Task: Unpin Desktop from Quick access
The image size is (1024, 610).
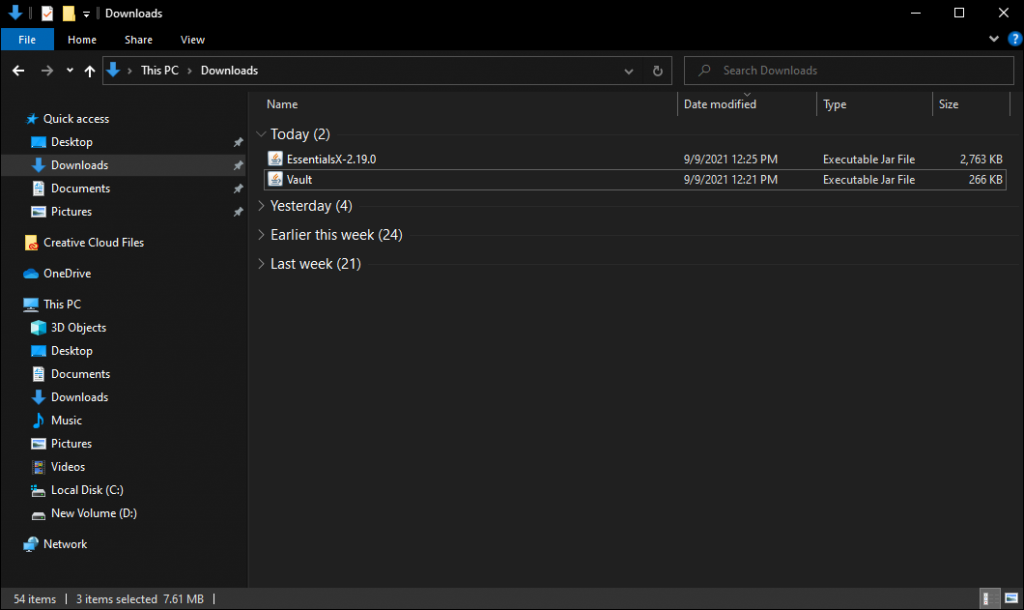Action: (x=238, y=142)
